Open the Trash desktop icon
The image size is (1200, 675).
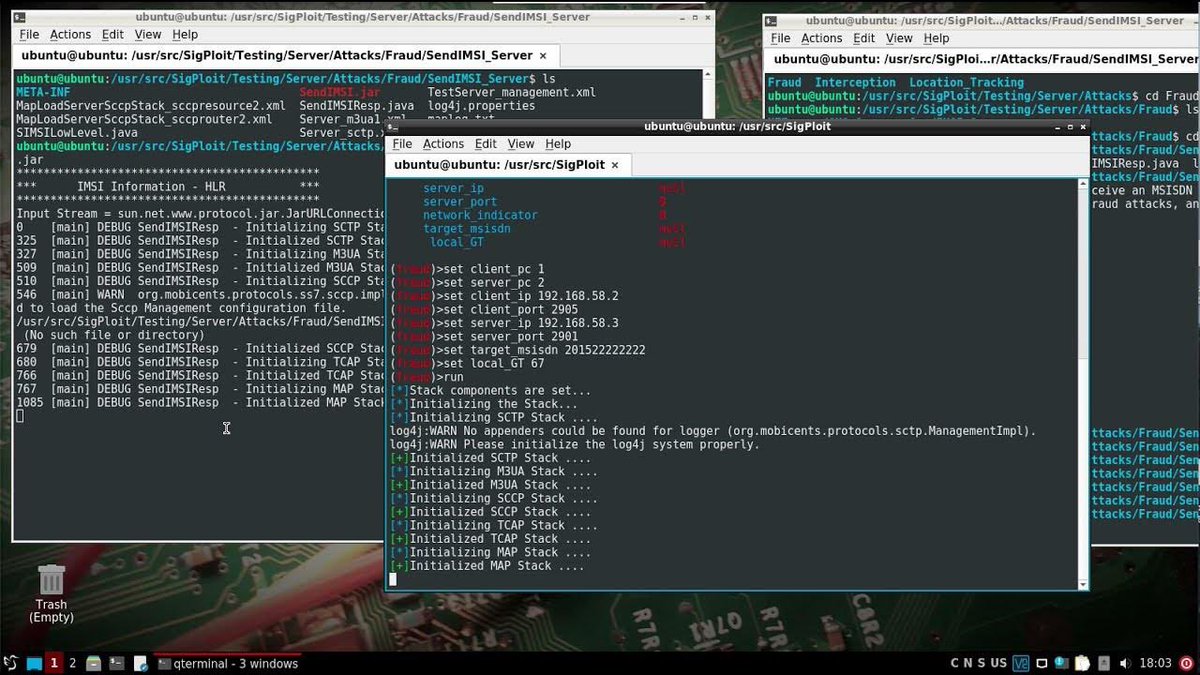tap(51, 593)
